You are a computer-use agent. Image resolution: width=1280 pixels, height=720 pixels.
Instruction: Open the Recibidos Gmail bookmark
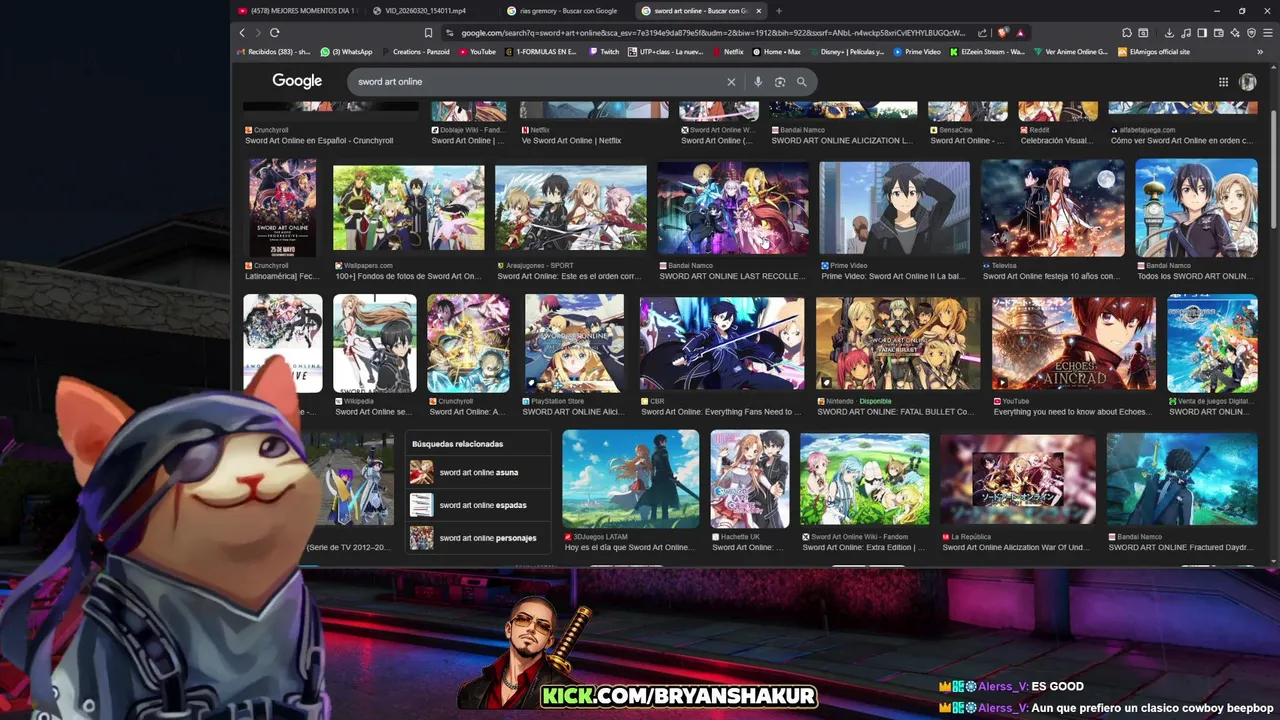pos(273,52)
